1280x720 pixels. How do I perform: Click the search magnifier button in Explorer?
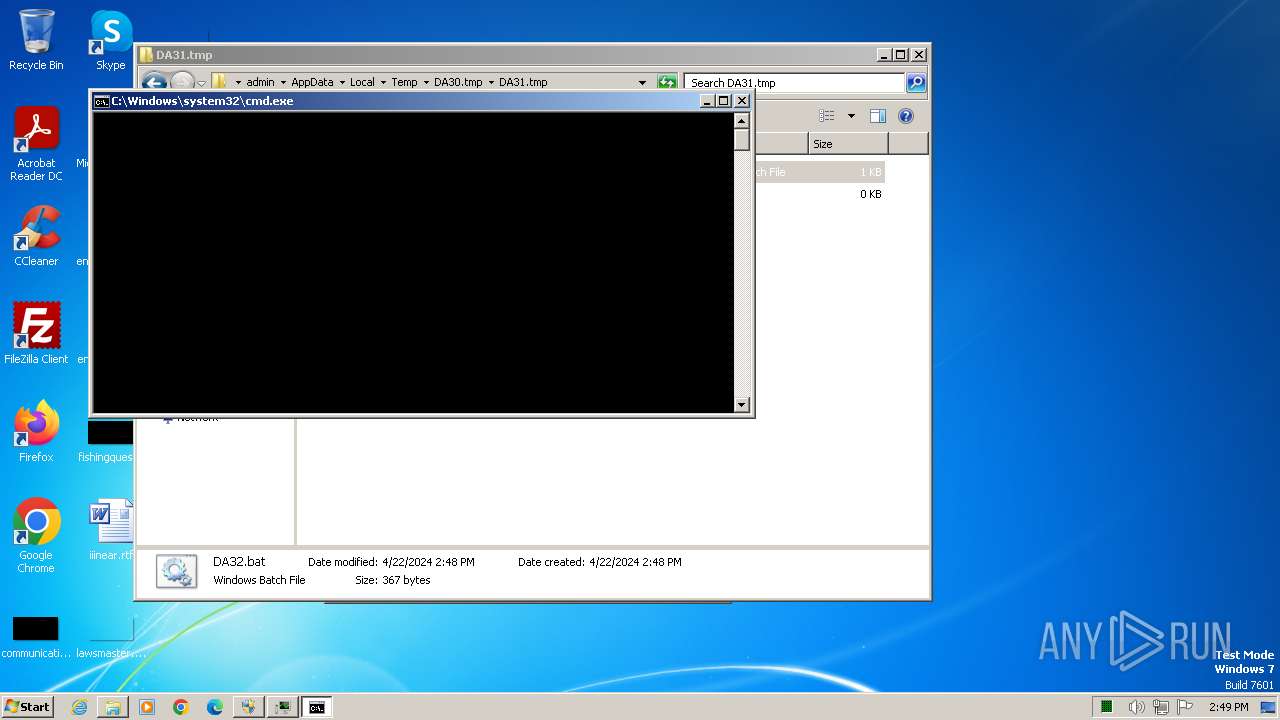click(916, 82)
